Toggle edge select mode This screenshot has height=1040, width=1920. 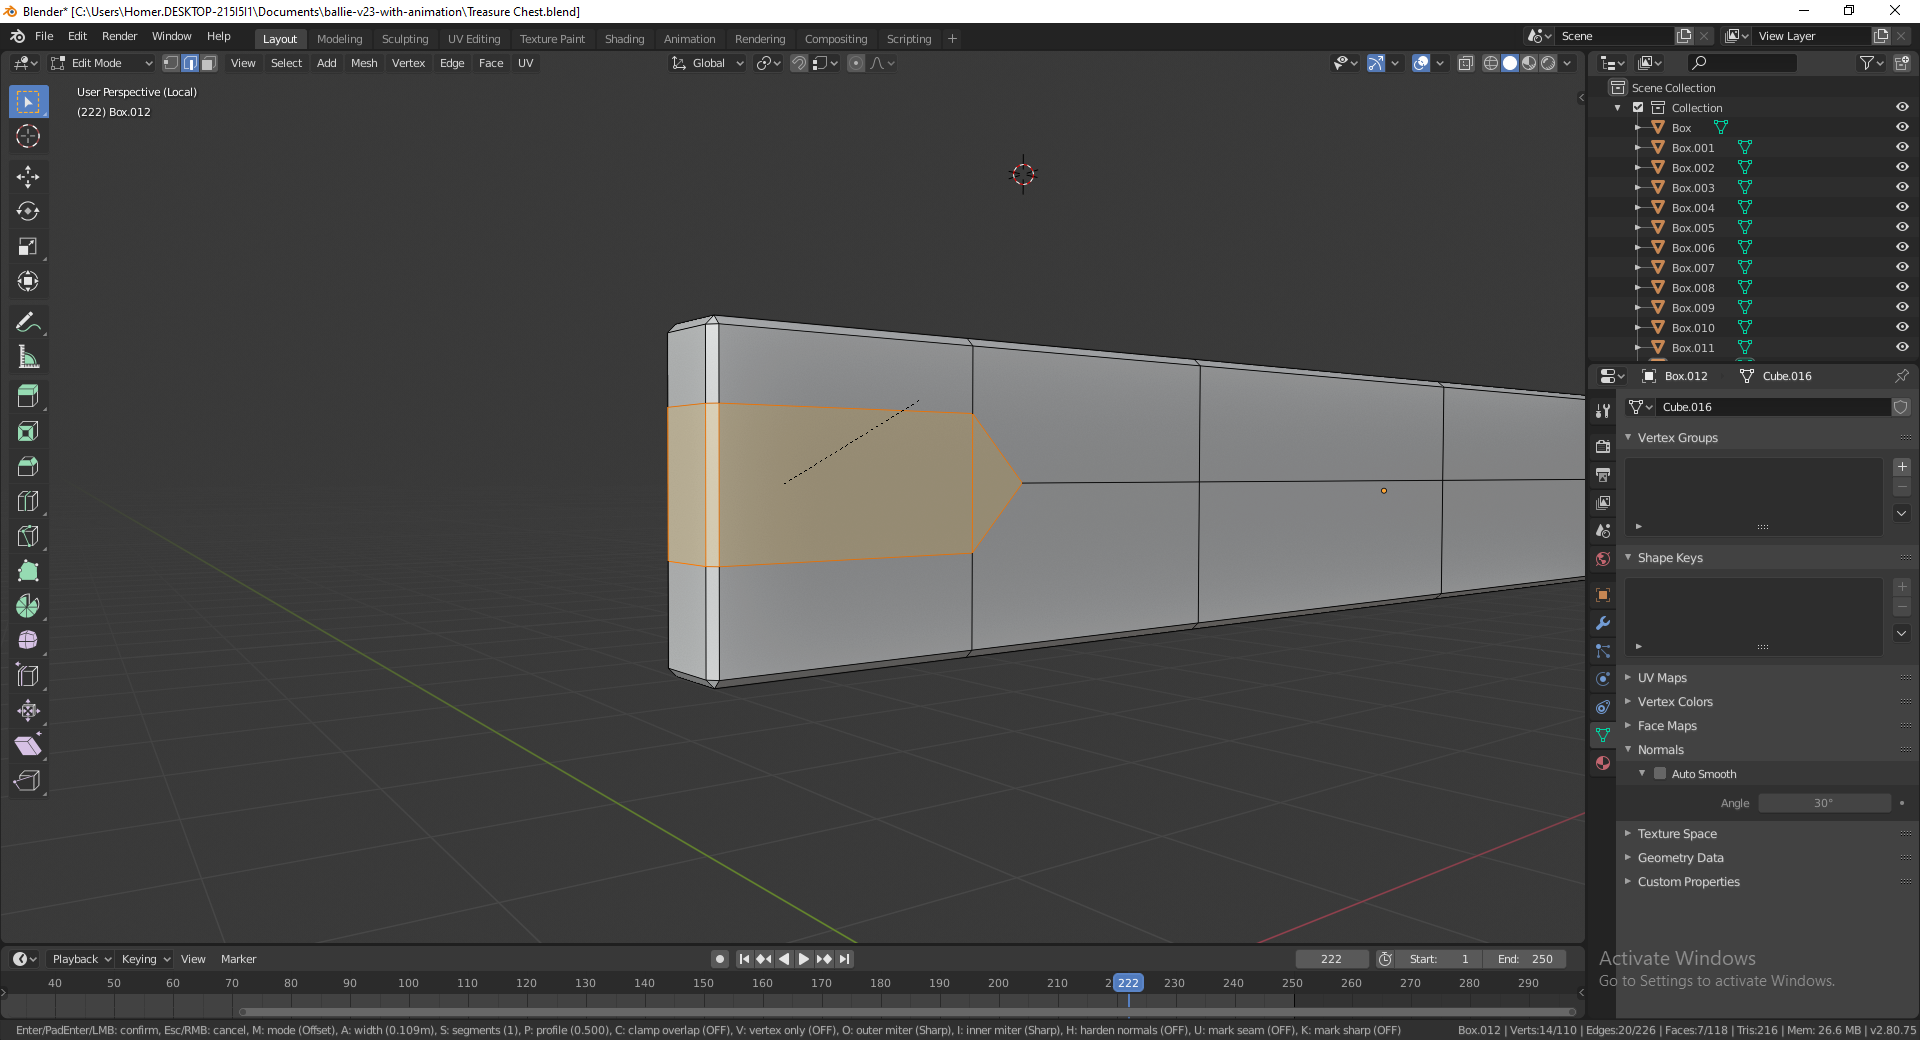point(190,62)
